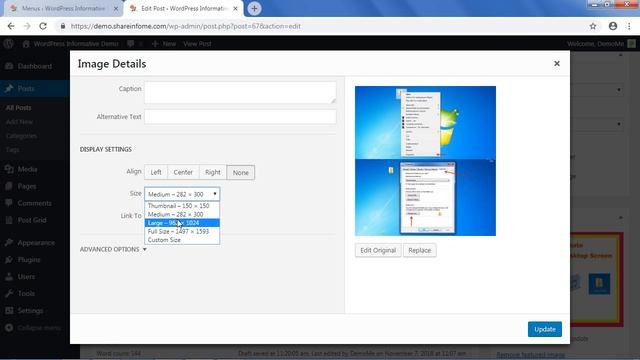The image size is (640, 360).
Task: Choose Medium – 282 × 300 option in list
Action: pyautogui.click(x=182, y=214)
